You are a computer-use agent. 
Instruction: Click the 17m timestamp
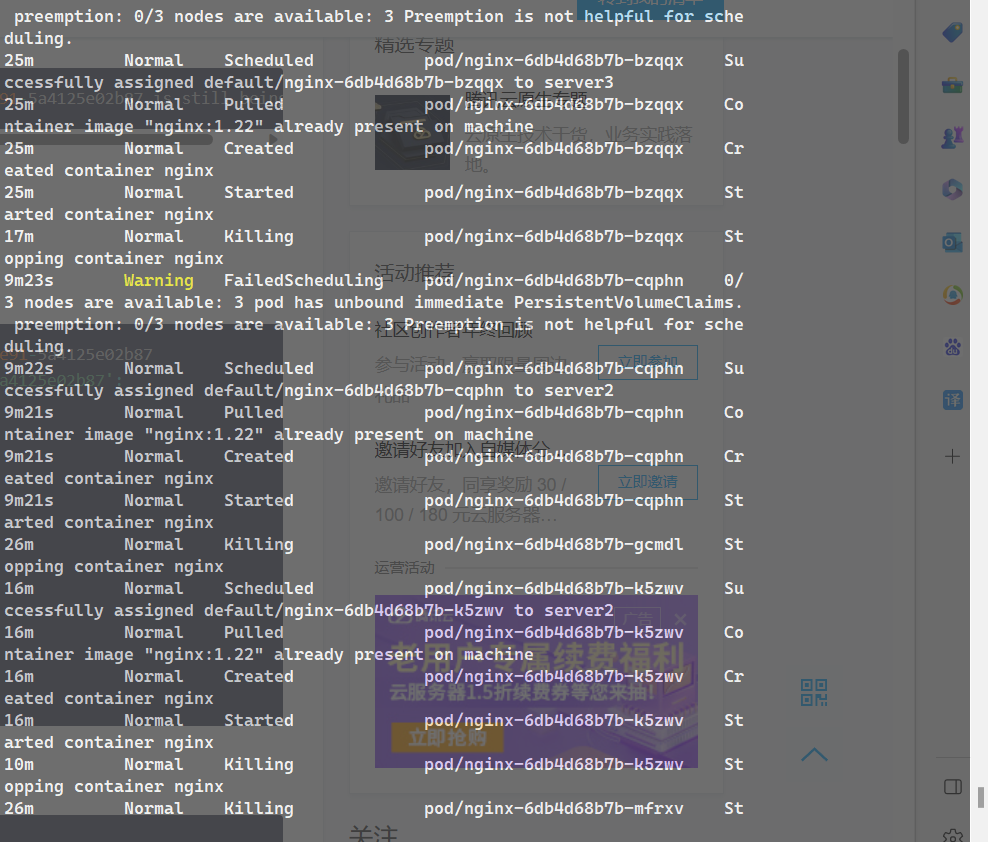point(19,236)
